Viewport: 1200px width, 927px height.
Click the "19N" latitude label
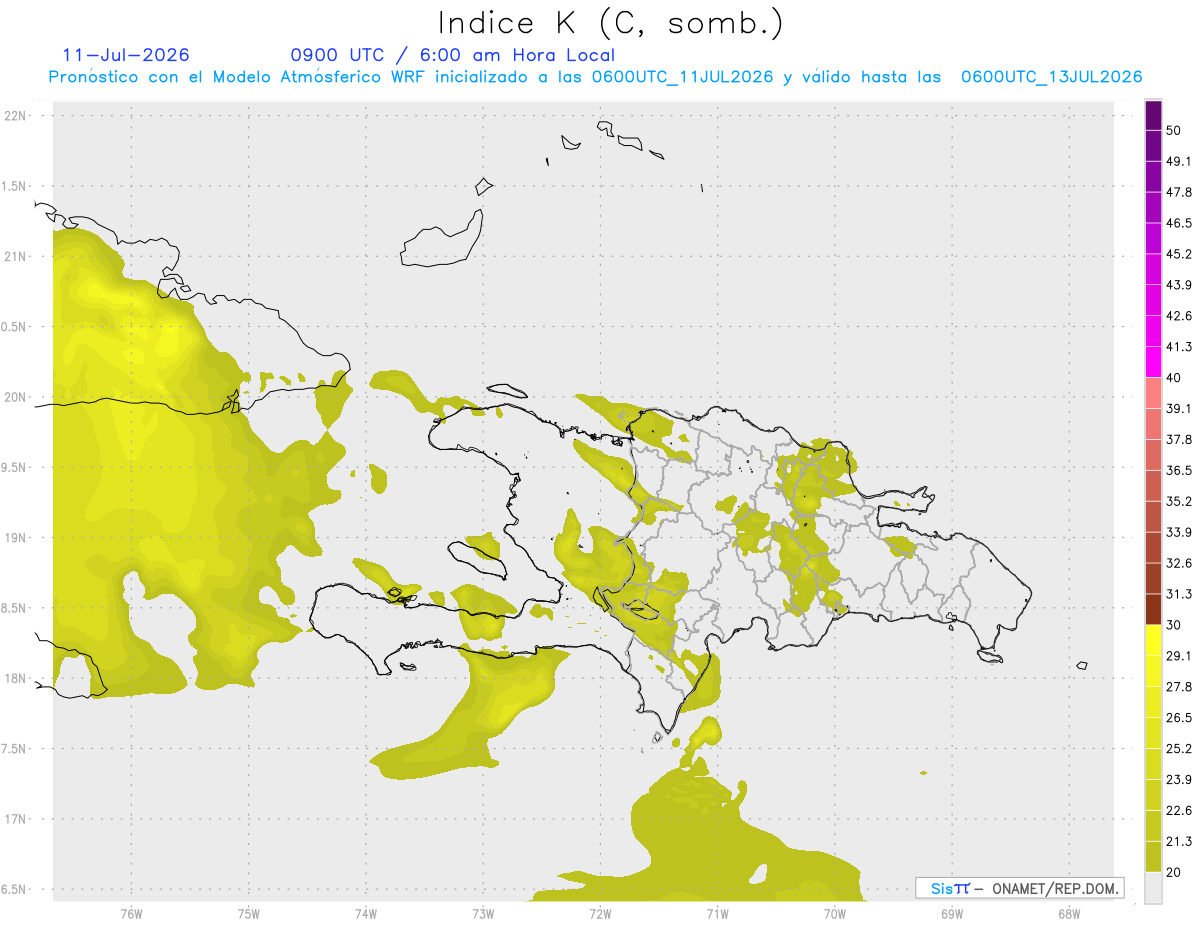click(17, 538)
